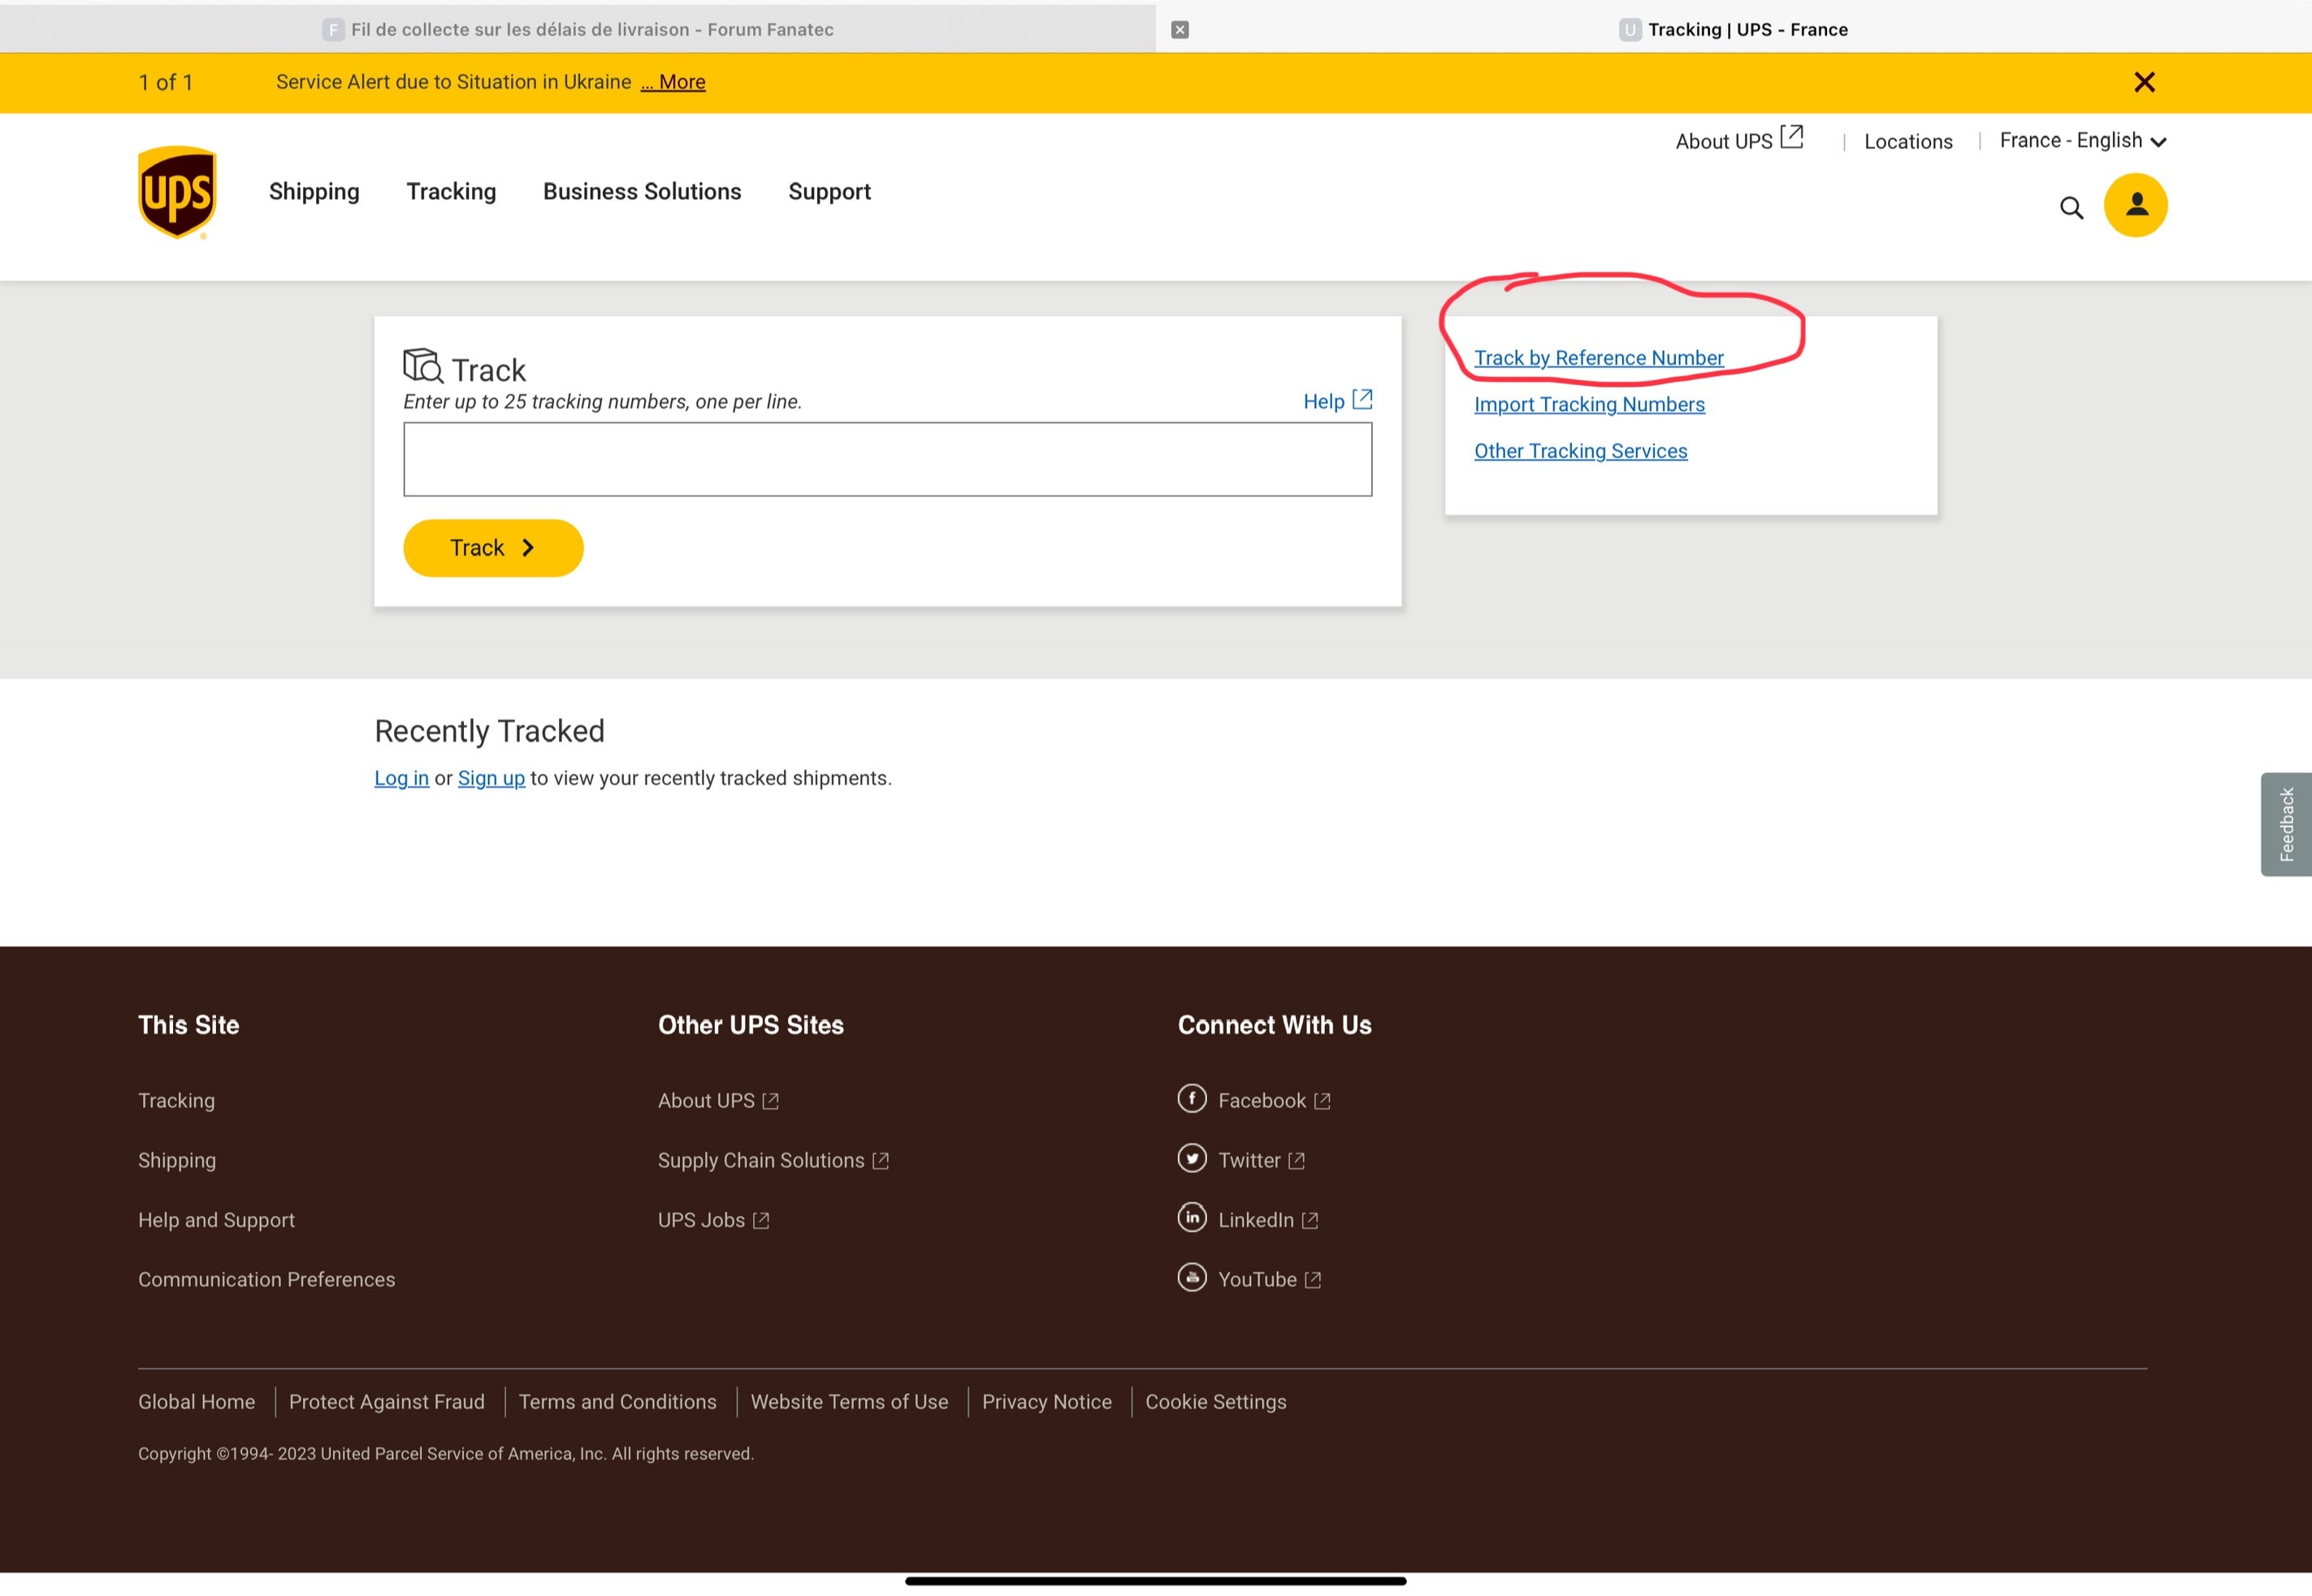Open Communication Preferences footer link

point(266,1279)
